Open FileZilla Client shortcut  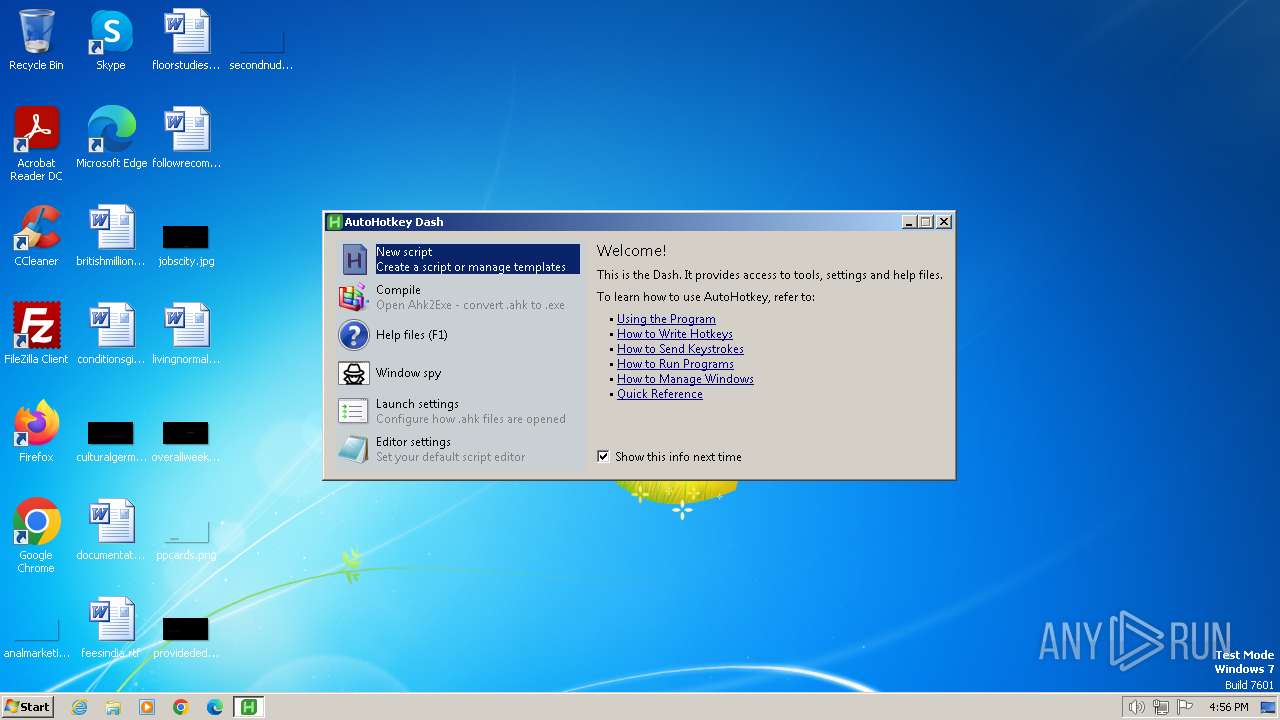(36, 326)
